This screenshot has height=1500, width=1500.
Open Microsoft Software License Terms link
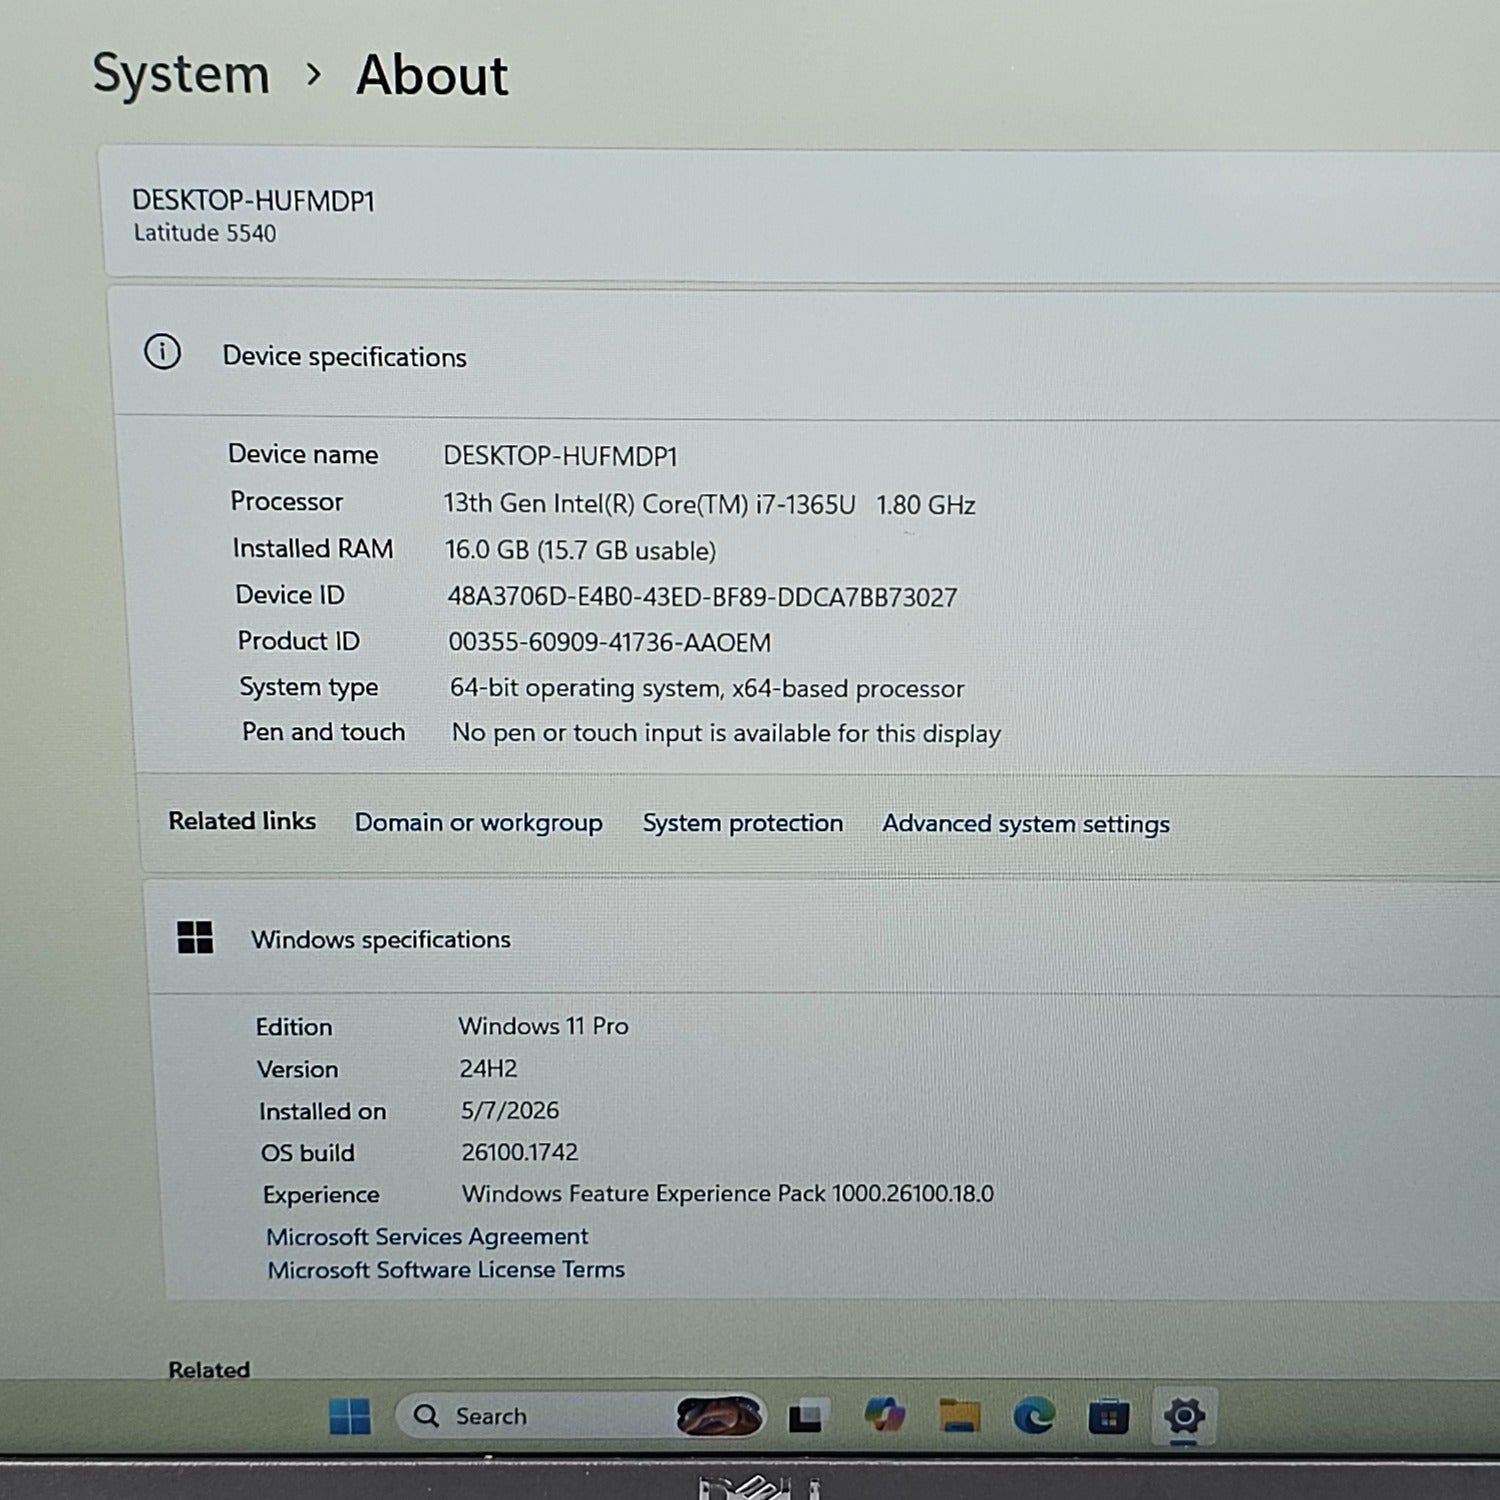coord(446,1270)
